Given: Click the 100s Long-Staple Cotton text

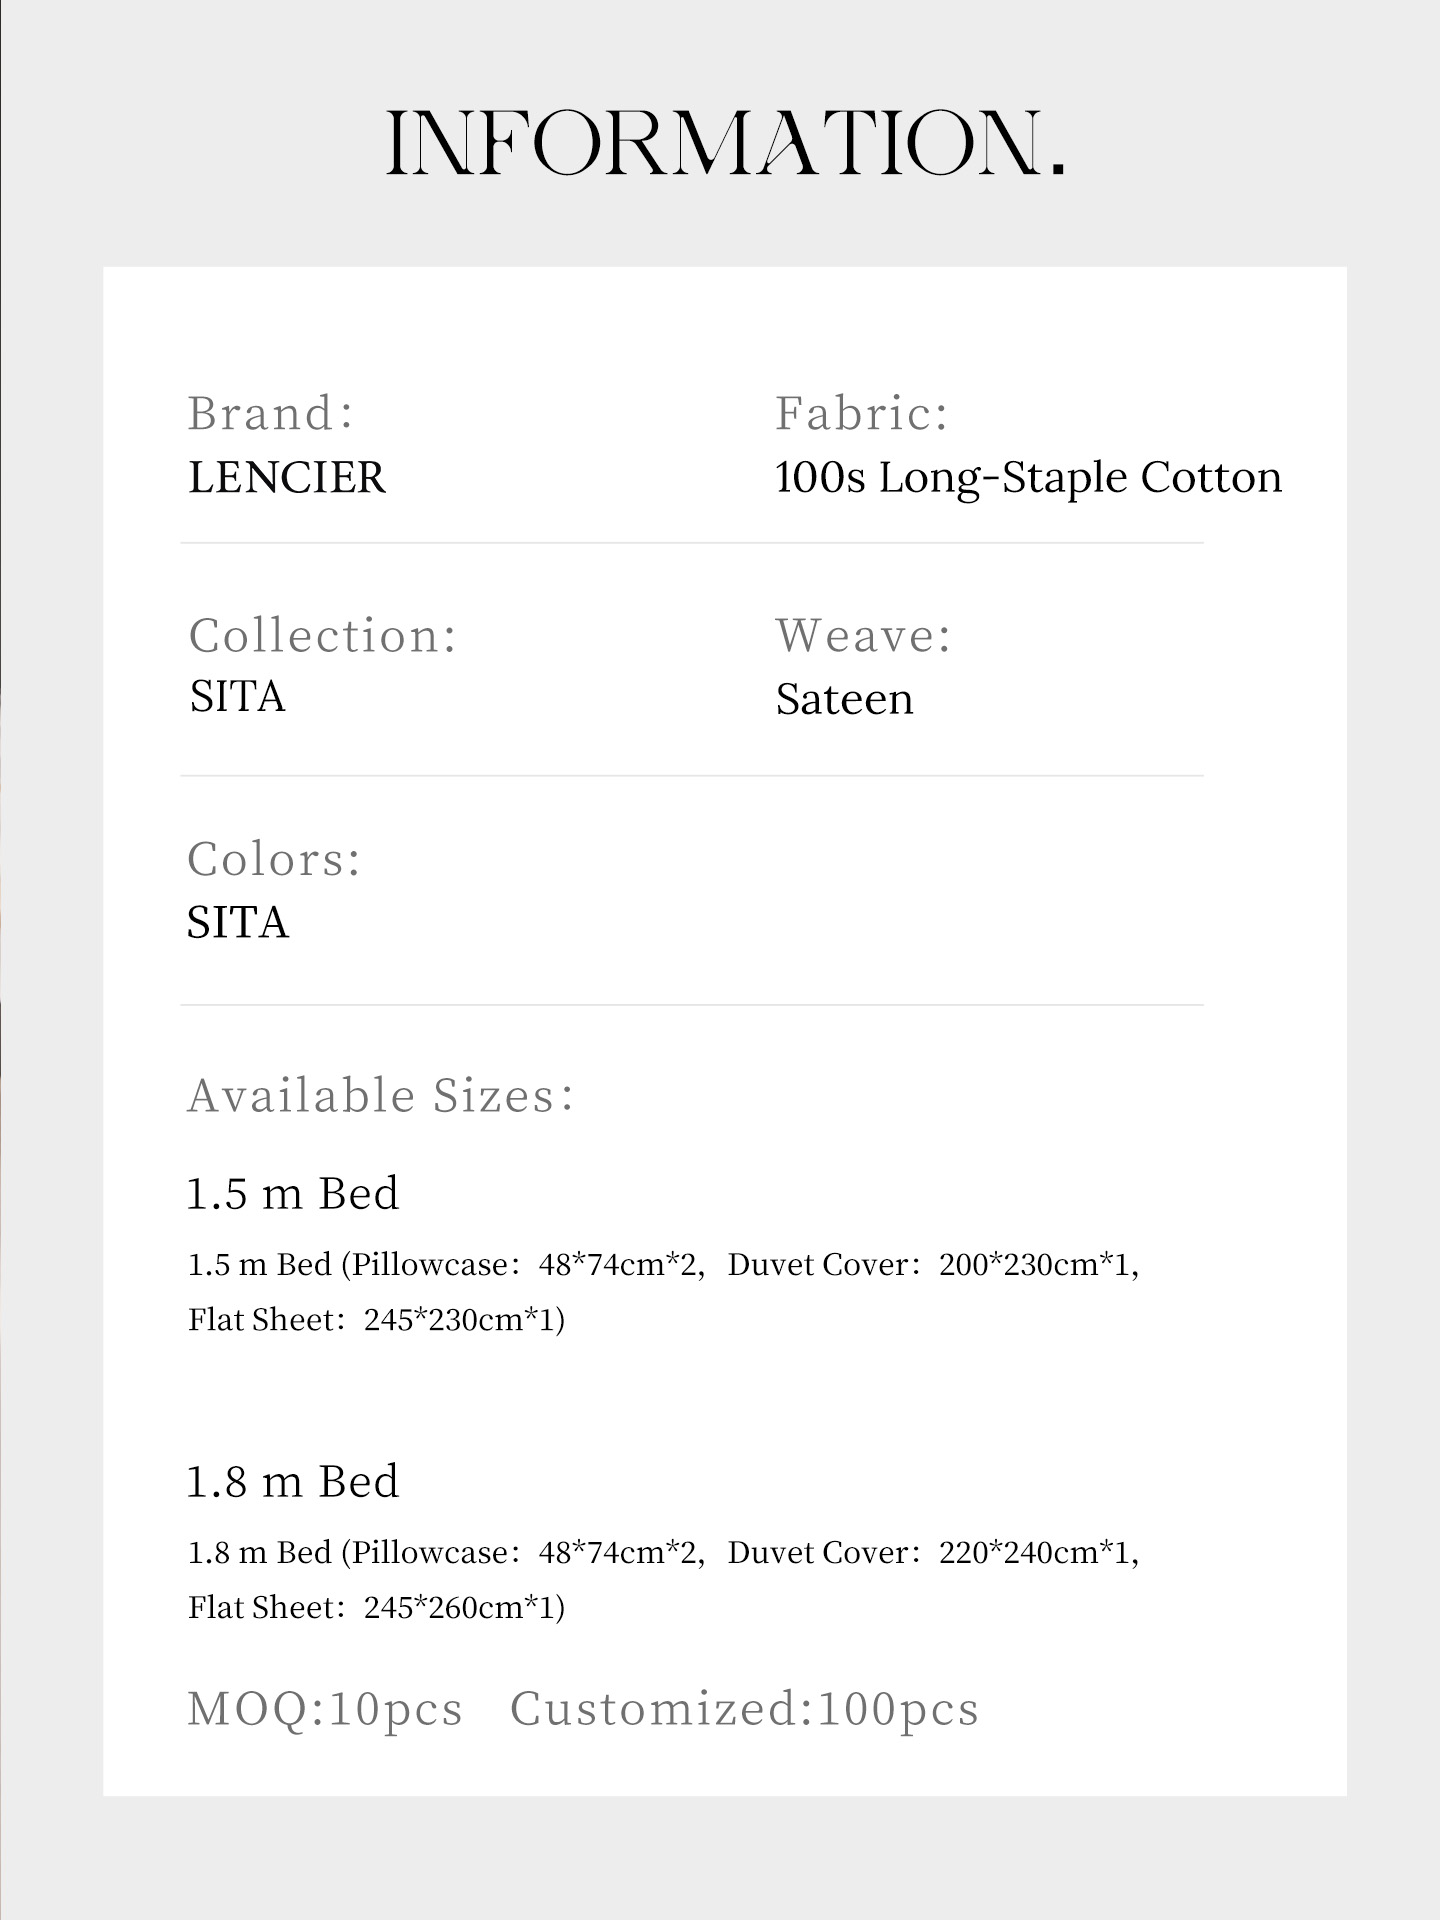Looking at the screenshot, I should [x=1029, y=478].
